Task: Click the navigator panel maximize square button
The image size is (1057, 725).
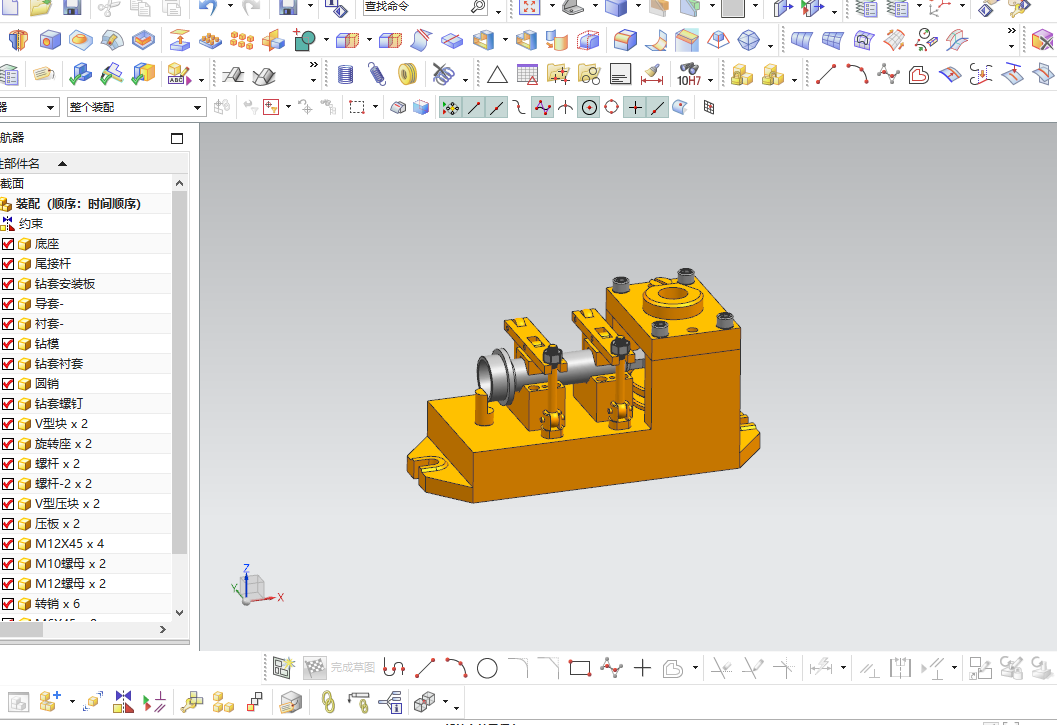Action: [x=177, y=139]
